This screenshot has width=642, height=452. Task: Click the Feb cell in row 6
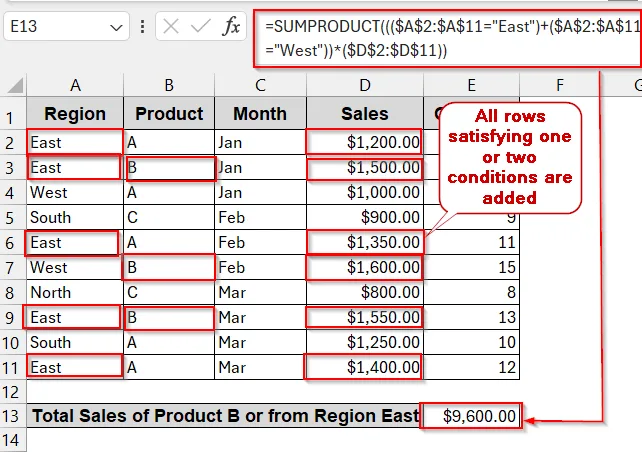tap(260, 242)
